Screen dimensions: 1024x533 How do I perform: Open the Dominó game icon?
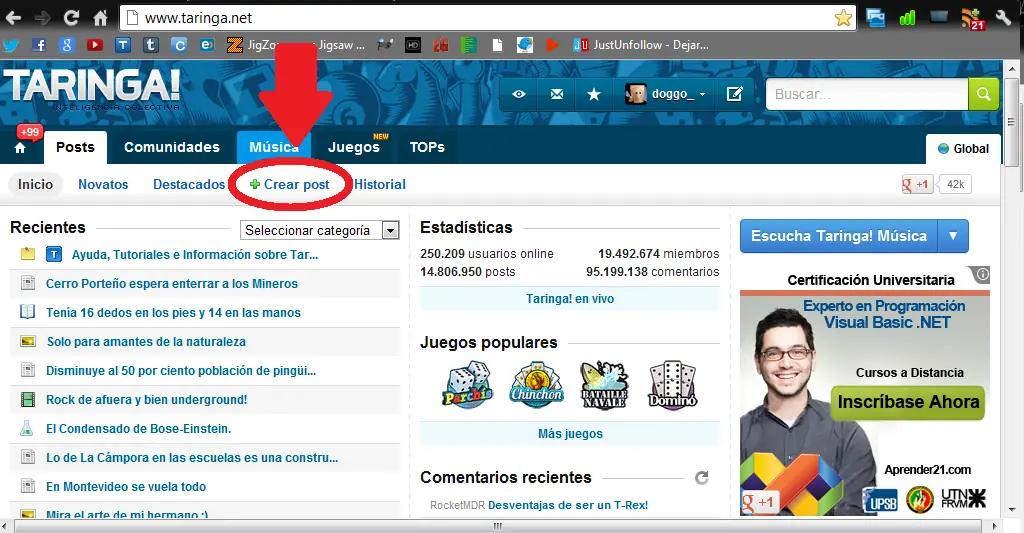coord(673,385)
